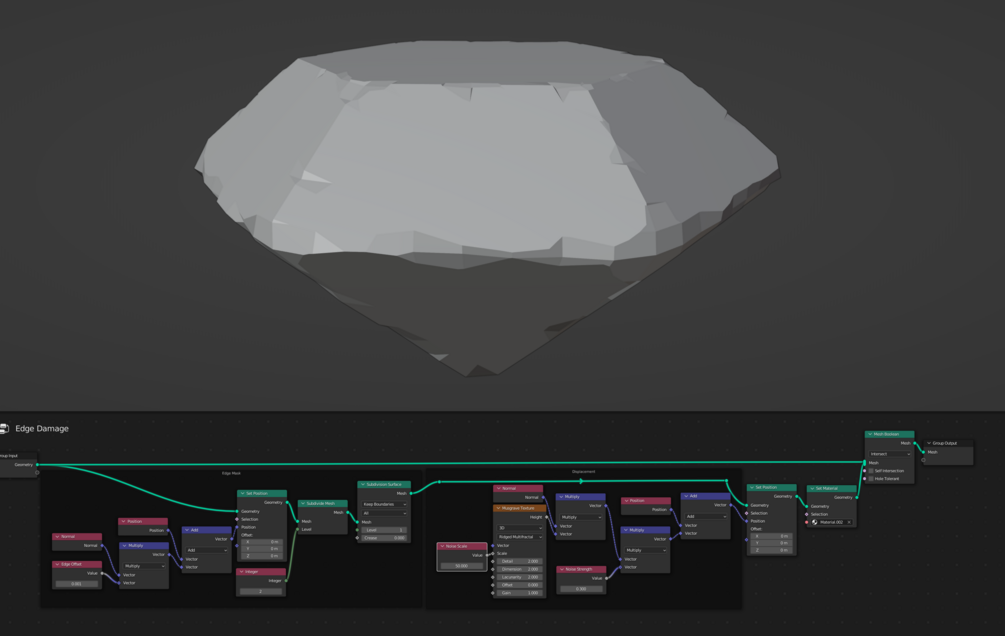Click the material sphere icon in Set Material
The image size is (1005, 636).
[x=815, y=523]
